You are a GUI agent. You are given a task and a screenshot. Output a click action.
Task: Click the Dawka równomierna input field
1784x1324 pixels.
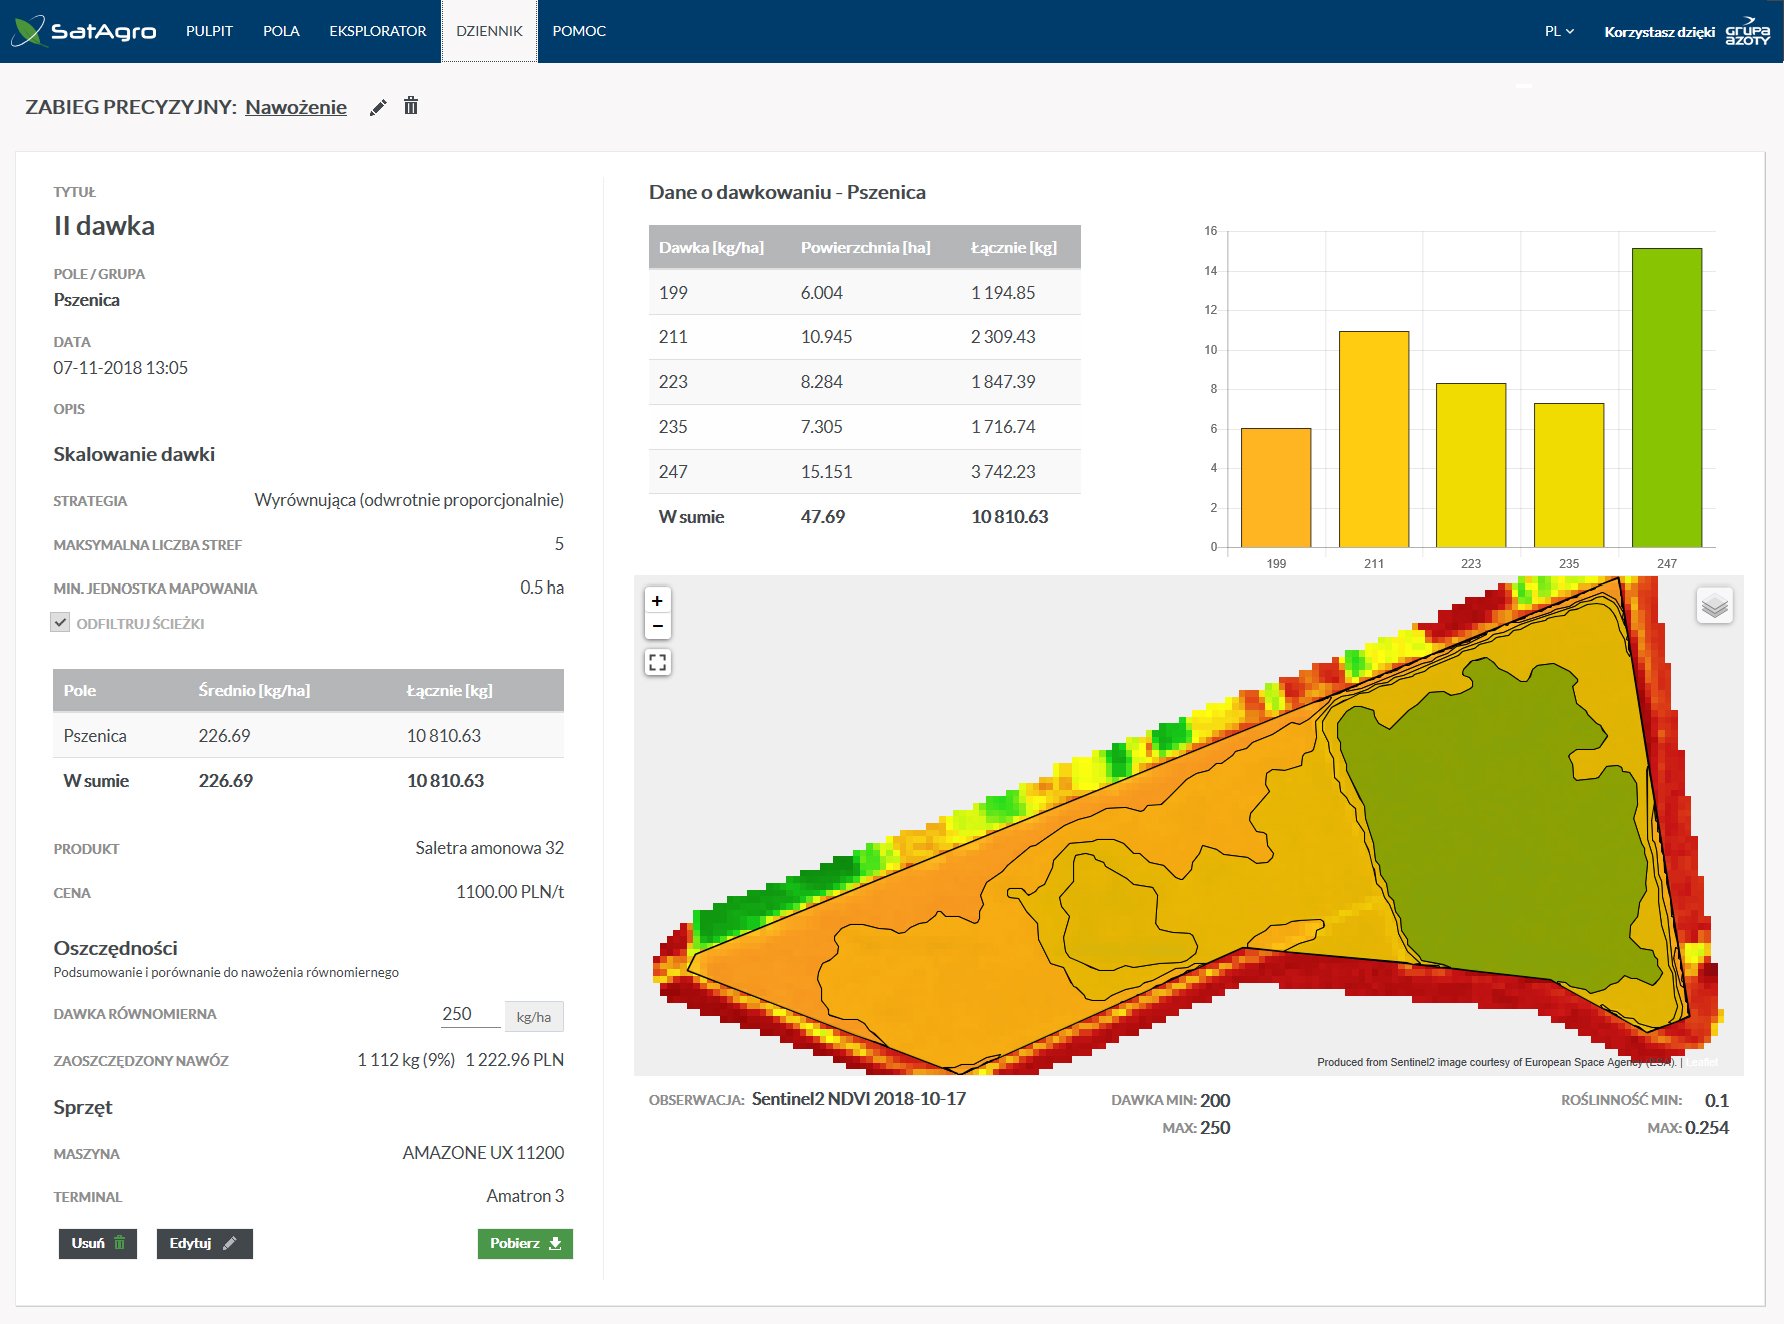pos(470,1014)
